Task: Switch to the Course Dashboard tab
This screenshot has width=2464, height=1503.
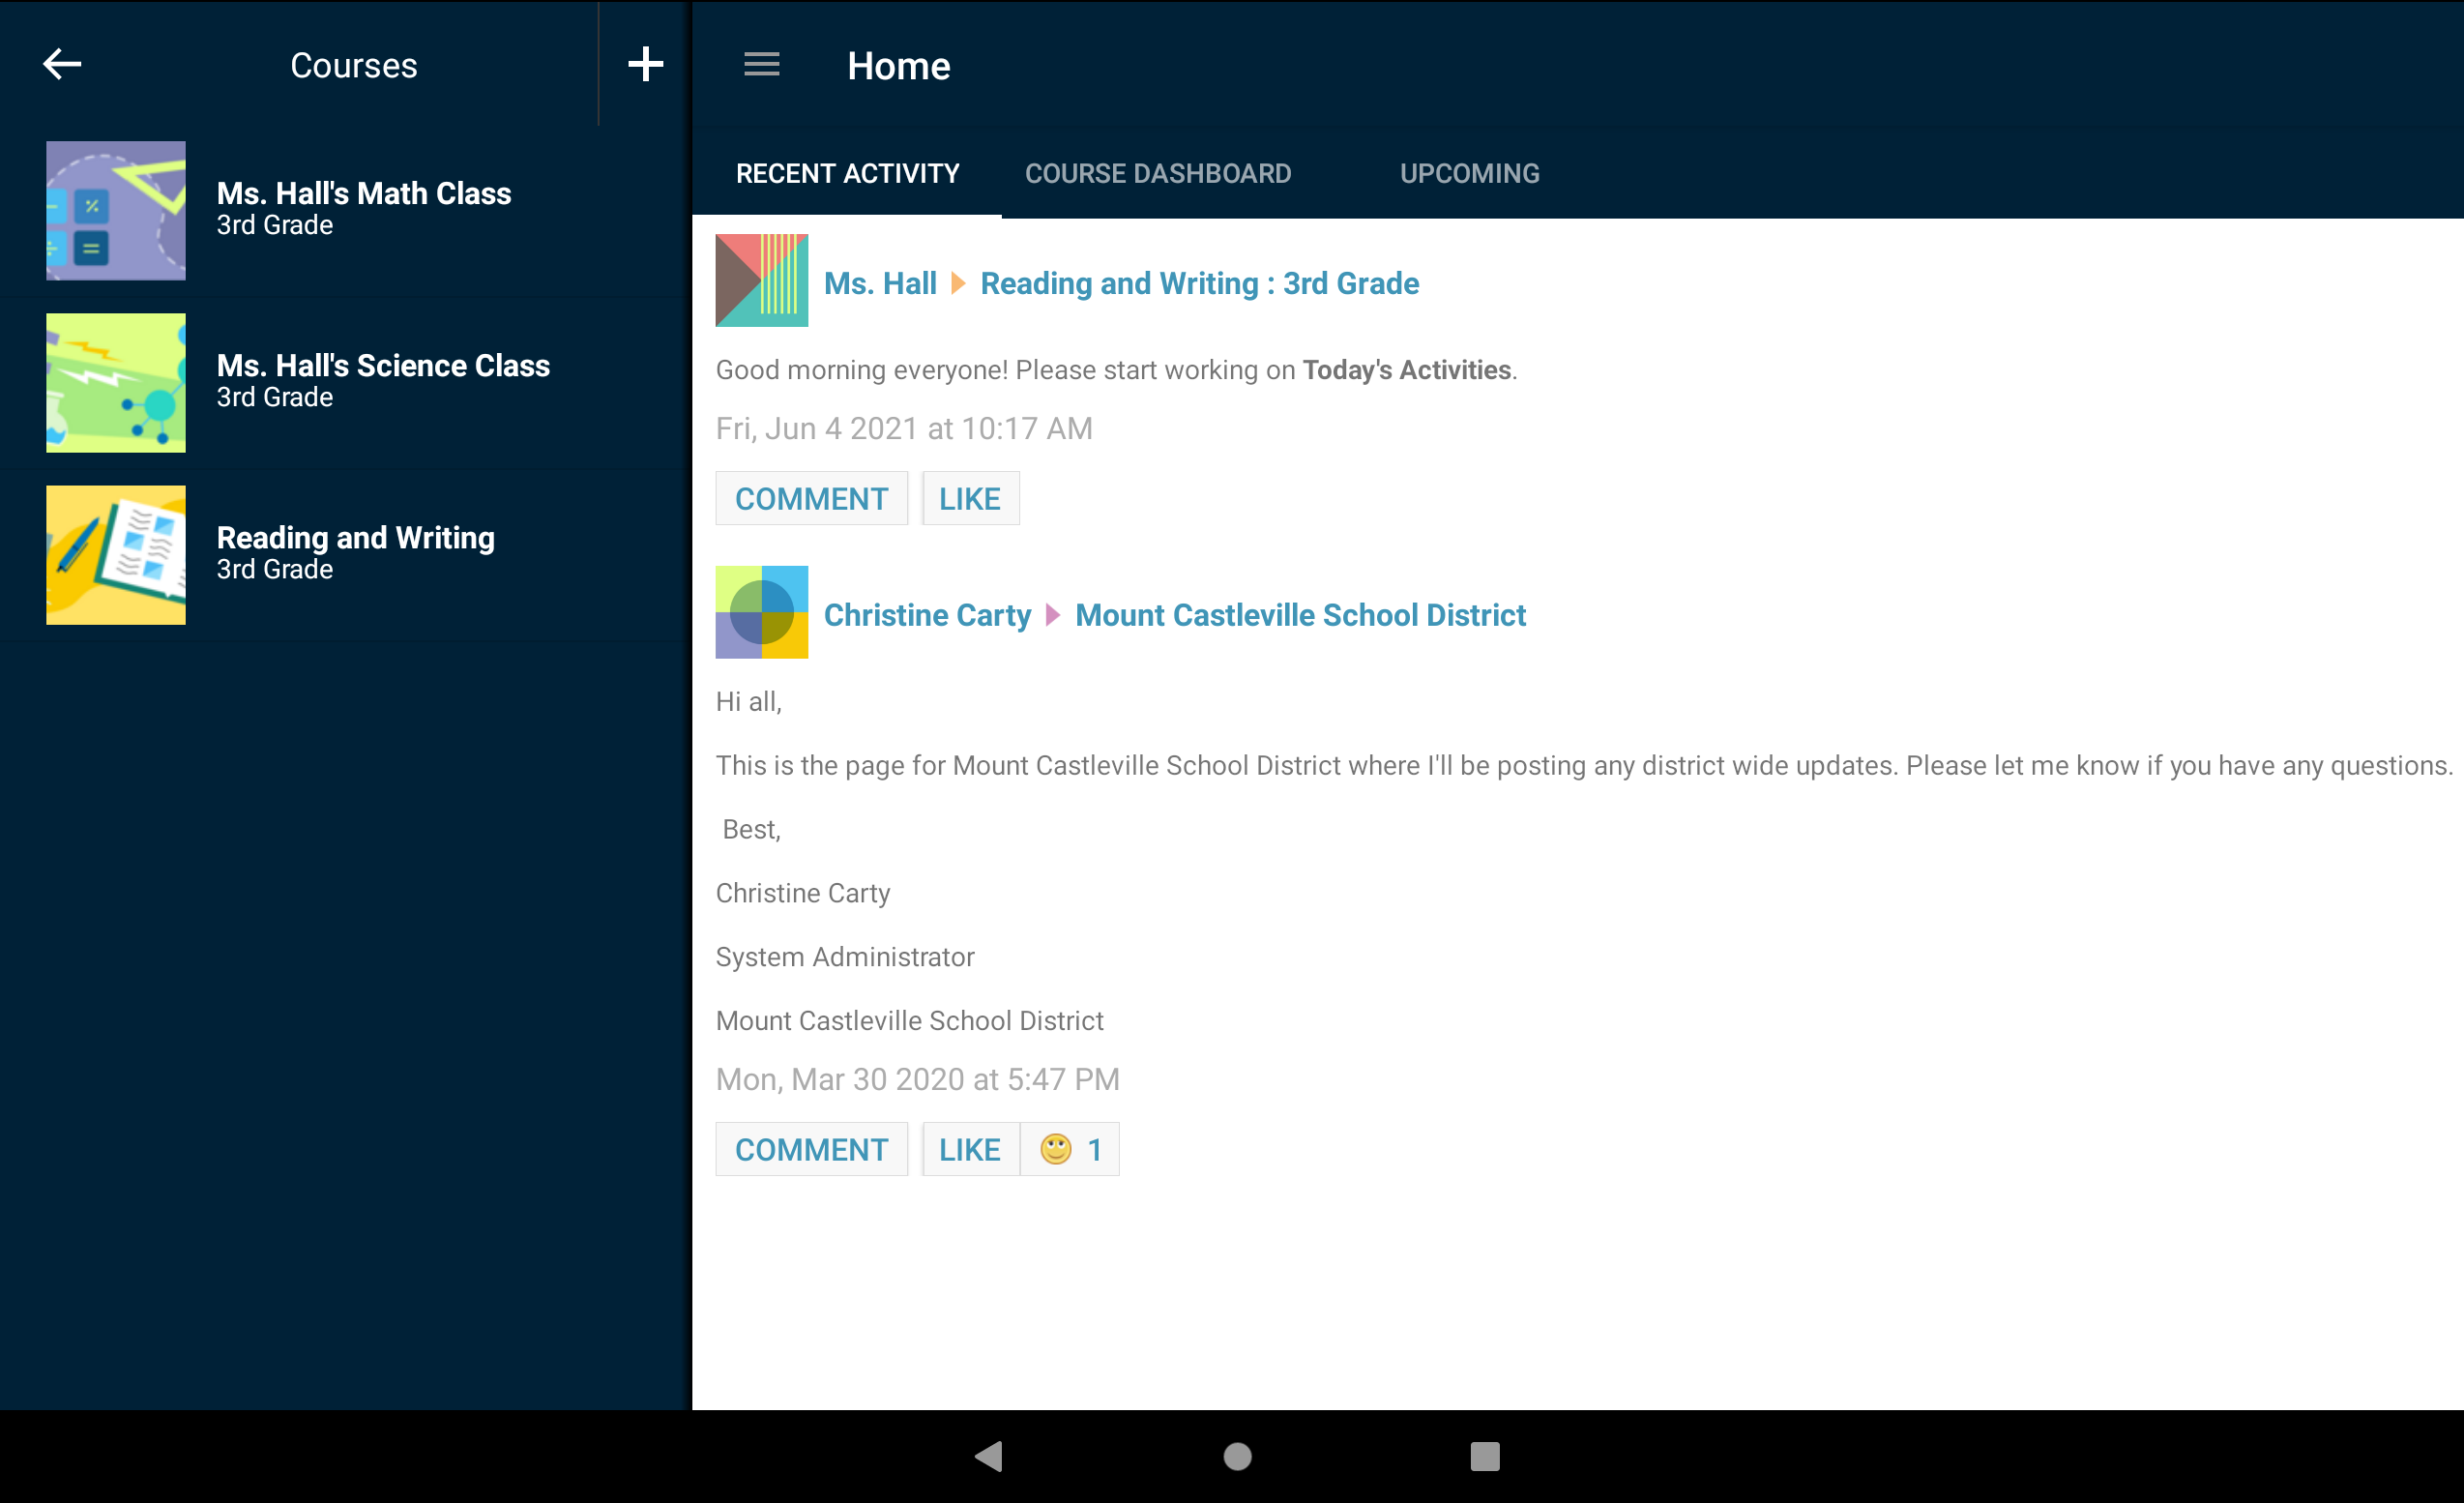Action: [x=1157, y=174]
